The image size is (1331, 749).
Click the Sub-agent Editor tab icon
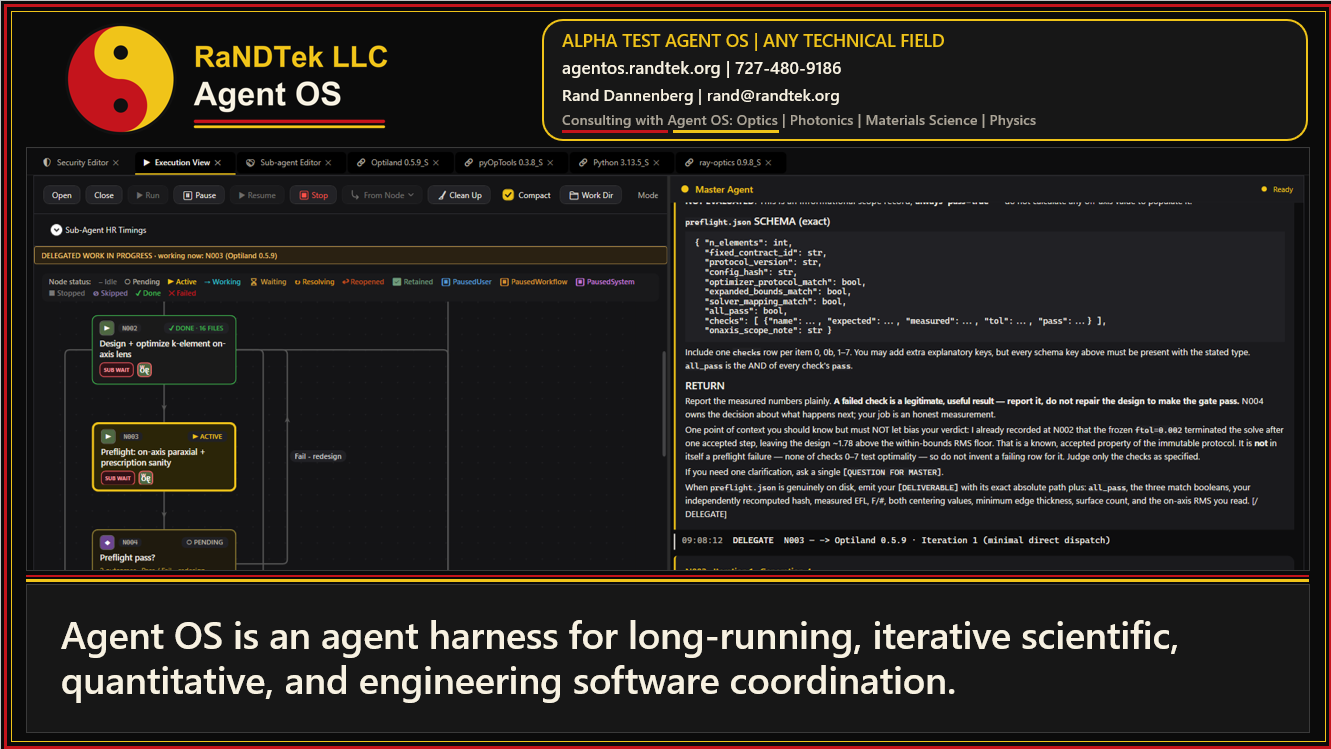tap(250, 162)
